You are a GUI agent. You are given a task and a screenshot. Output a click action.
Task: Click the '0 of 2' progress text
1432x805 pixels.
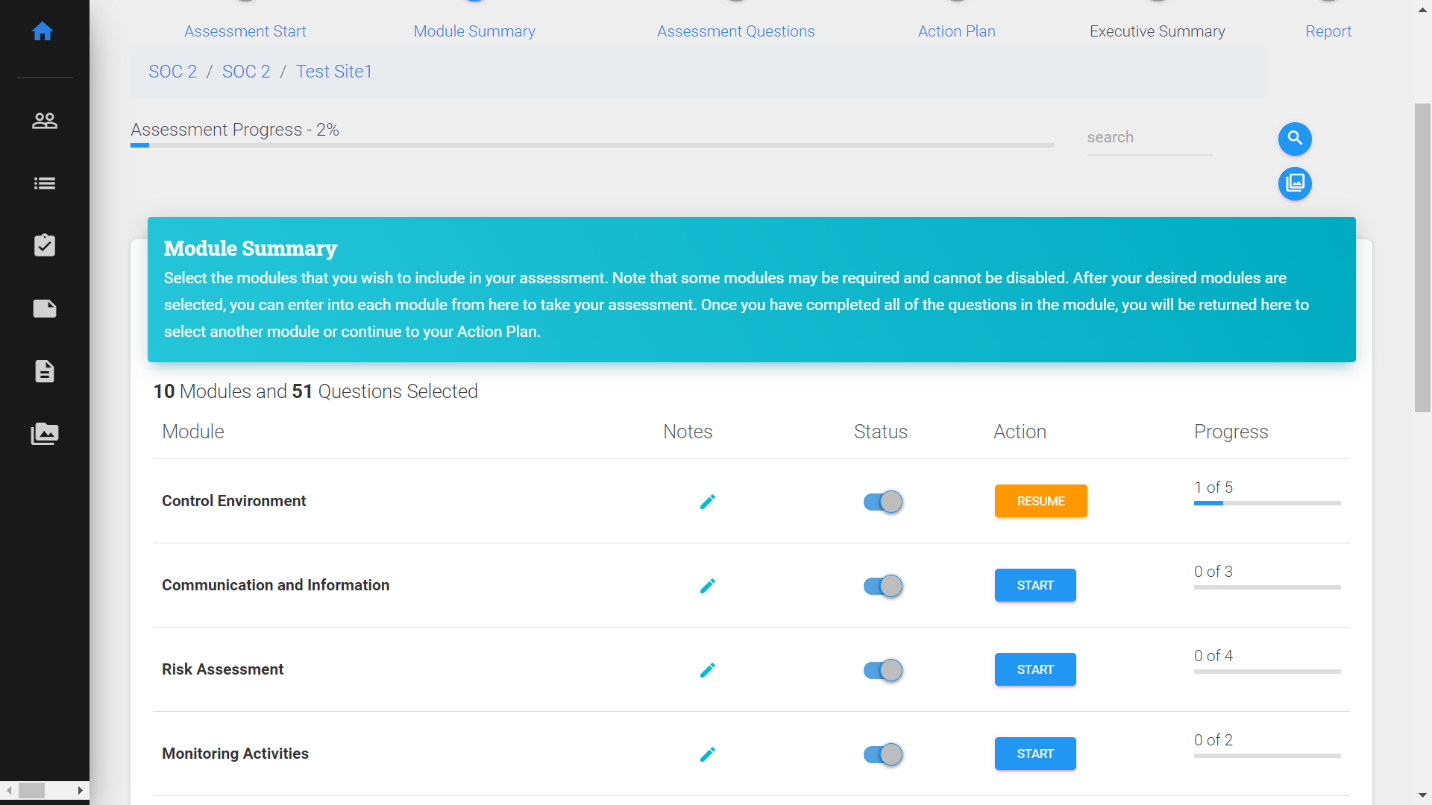(1213, 739)
